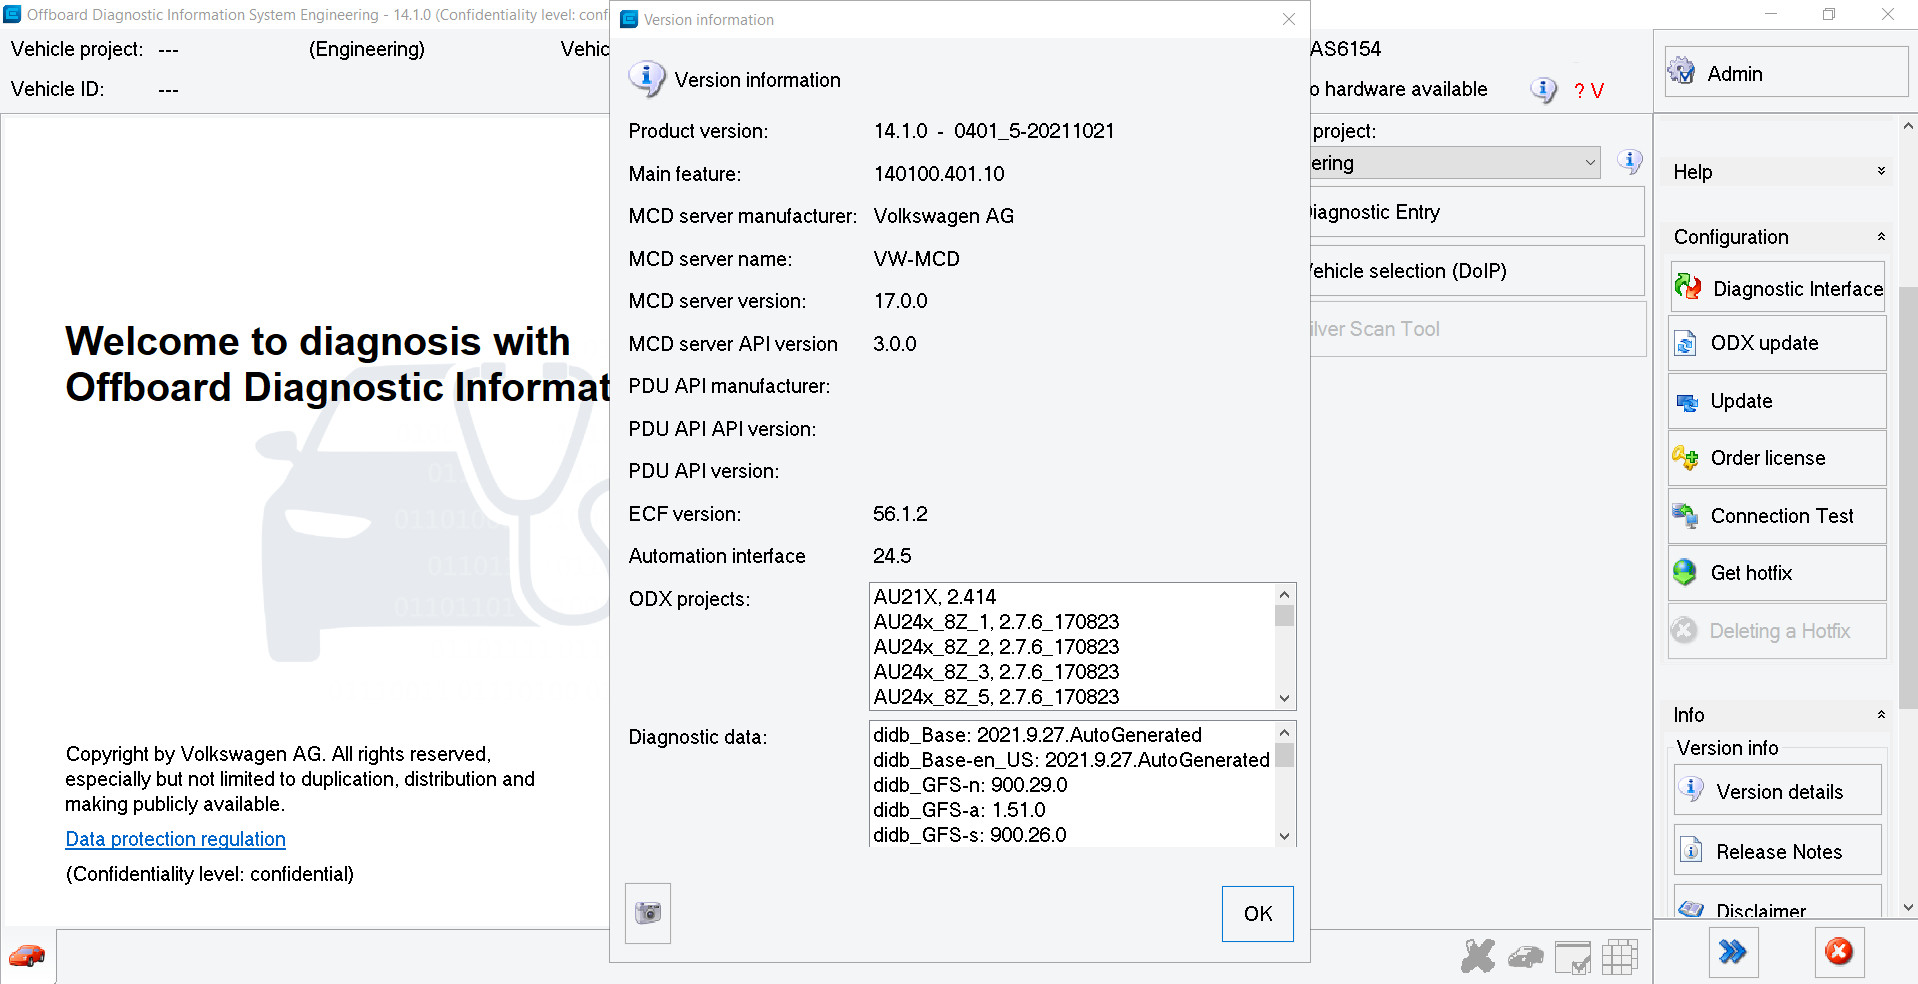Click the grey car status icon

point(1526,958)
